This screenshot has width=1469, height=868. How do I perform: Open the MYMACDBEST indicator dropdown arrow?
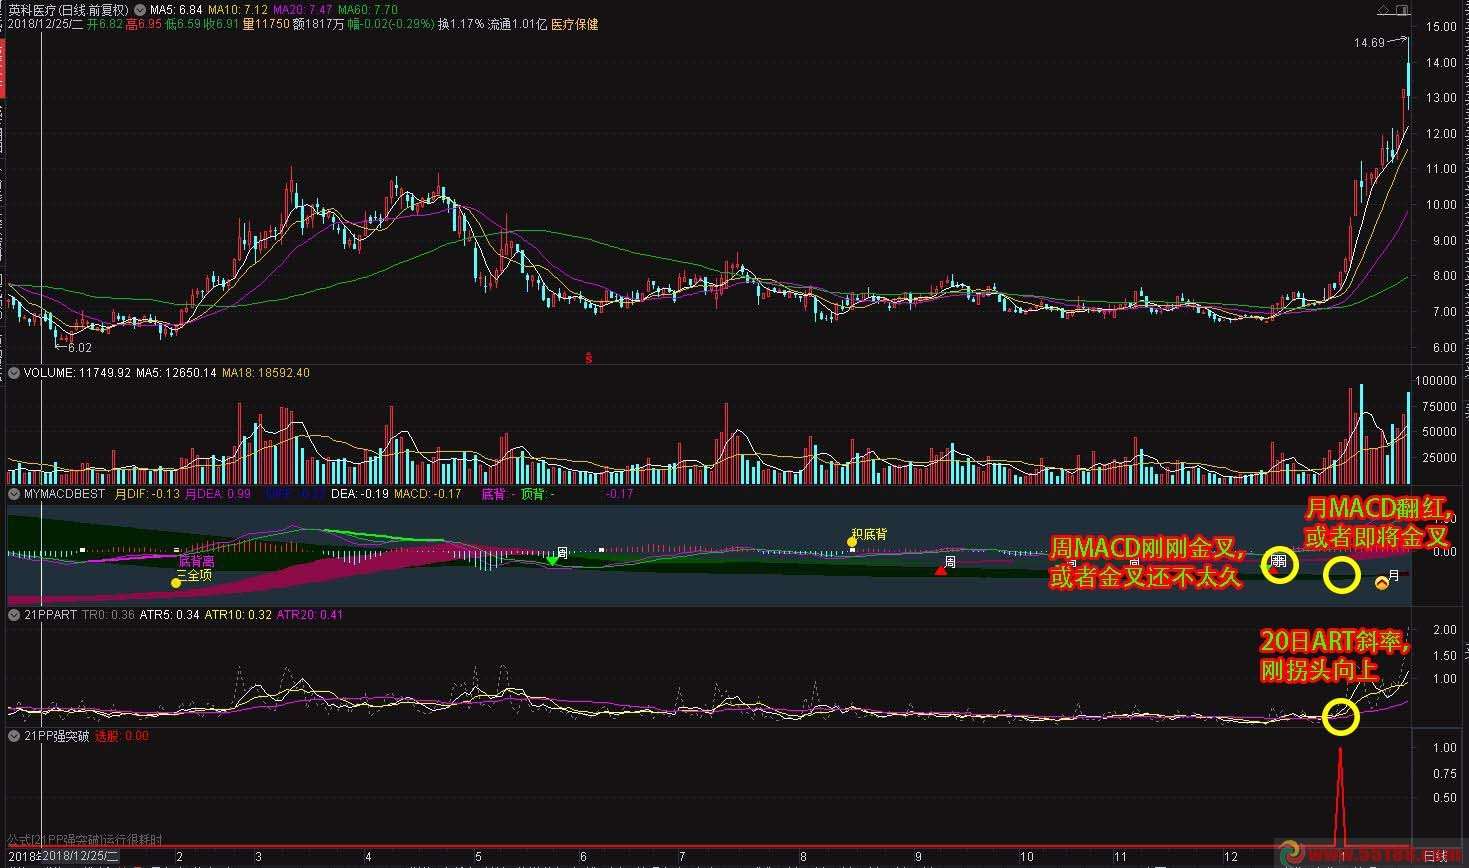[14, 494]
